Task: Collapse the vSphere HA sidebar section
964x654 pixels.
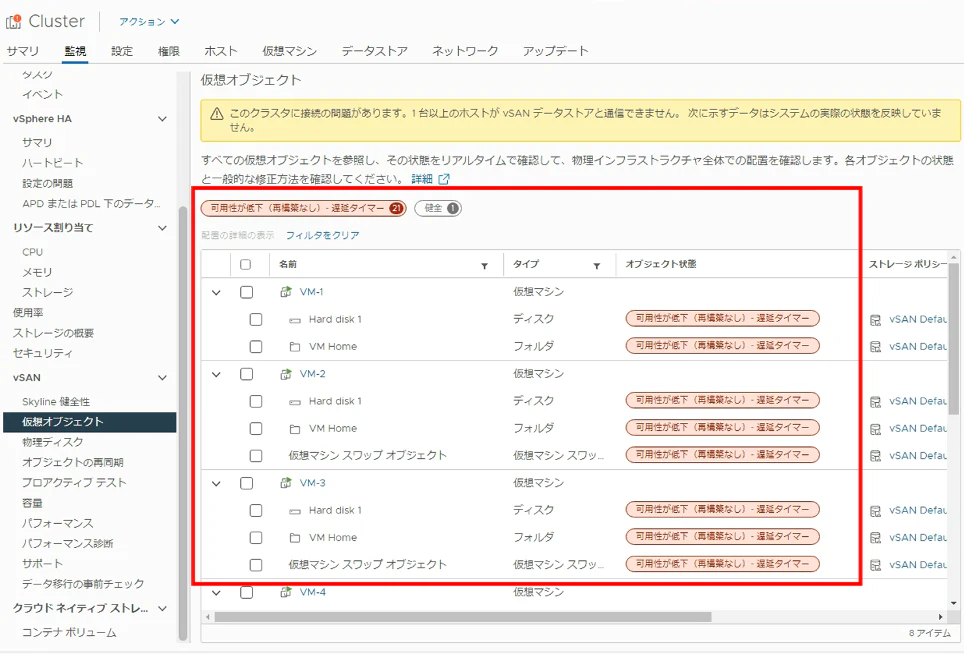Action: [162, 119]
